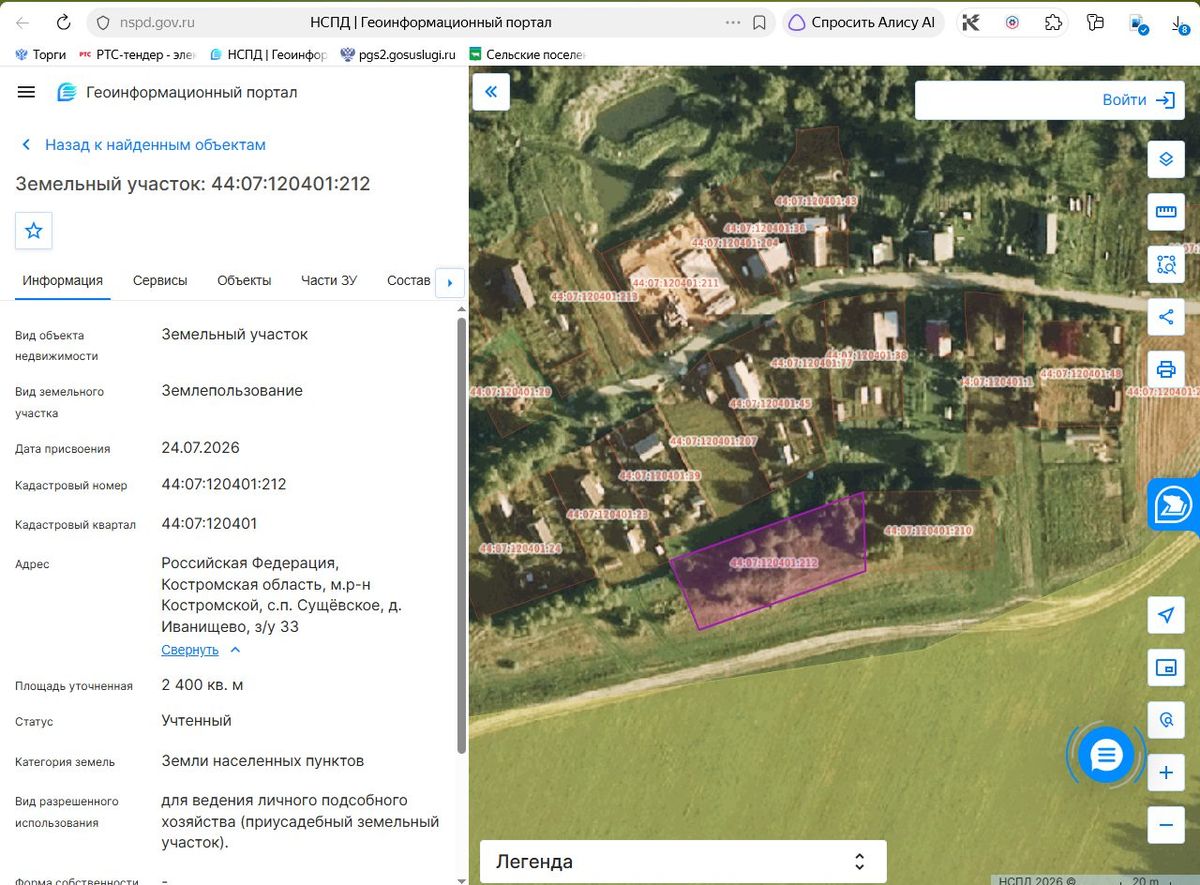
Task: Open the chat support bubble
Action: tap(1106, 755)
